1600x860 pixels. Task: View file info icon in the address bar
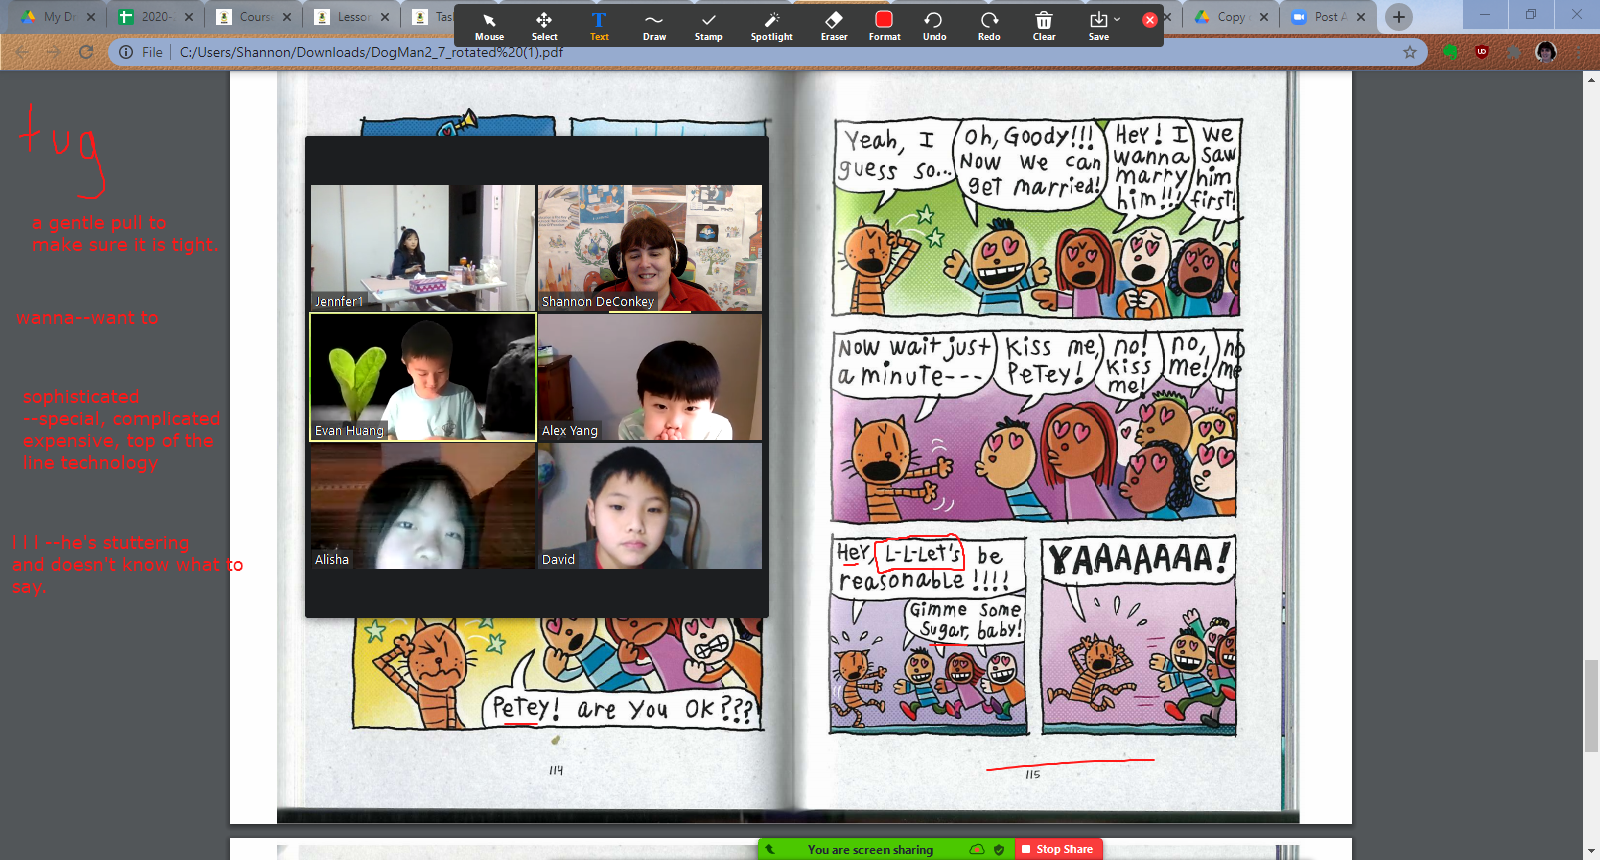(x=126, y=52)
